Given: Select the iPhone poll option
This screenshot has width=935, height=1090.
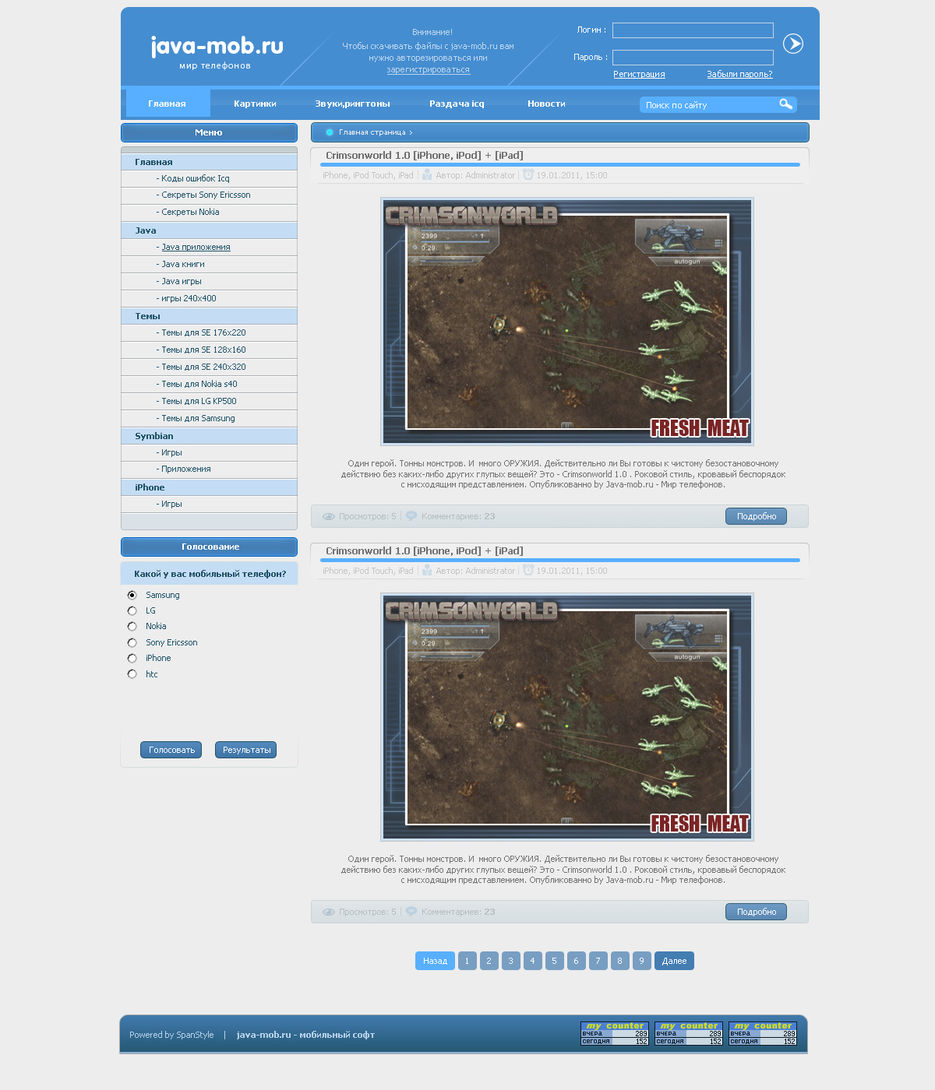Looking at the screenshot, I should coord(132,658).
